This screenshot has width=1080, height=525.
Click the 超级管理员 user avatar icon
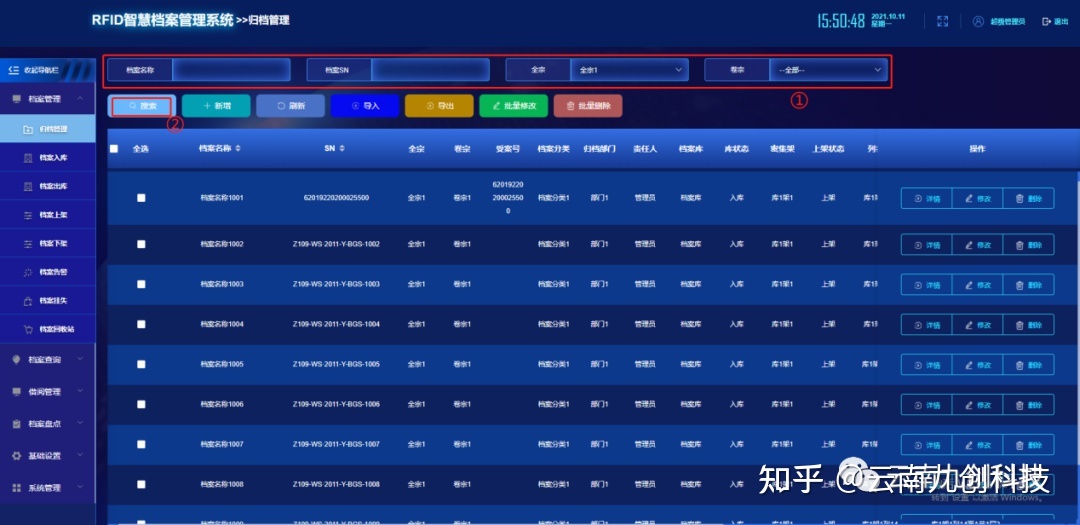tap(977, 21)
